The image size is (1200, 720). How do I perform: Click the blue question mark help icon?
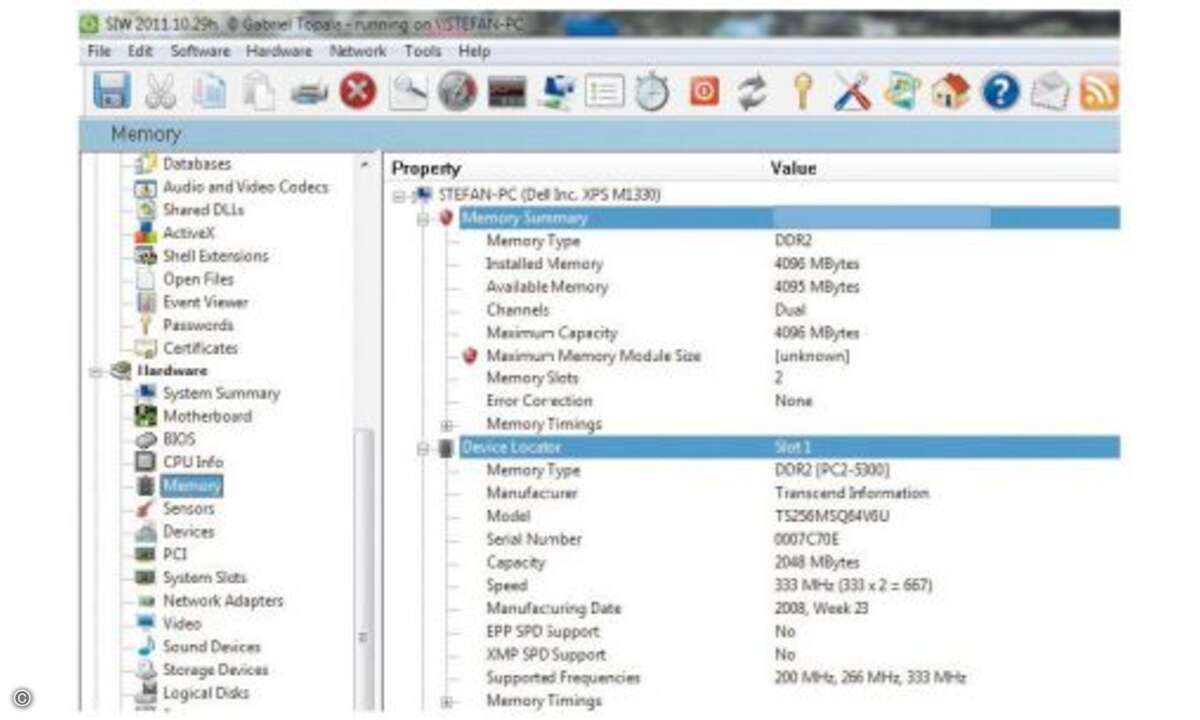[x=1000, y=92]
